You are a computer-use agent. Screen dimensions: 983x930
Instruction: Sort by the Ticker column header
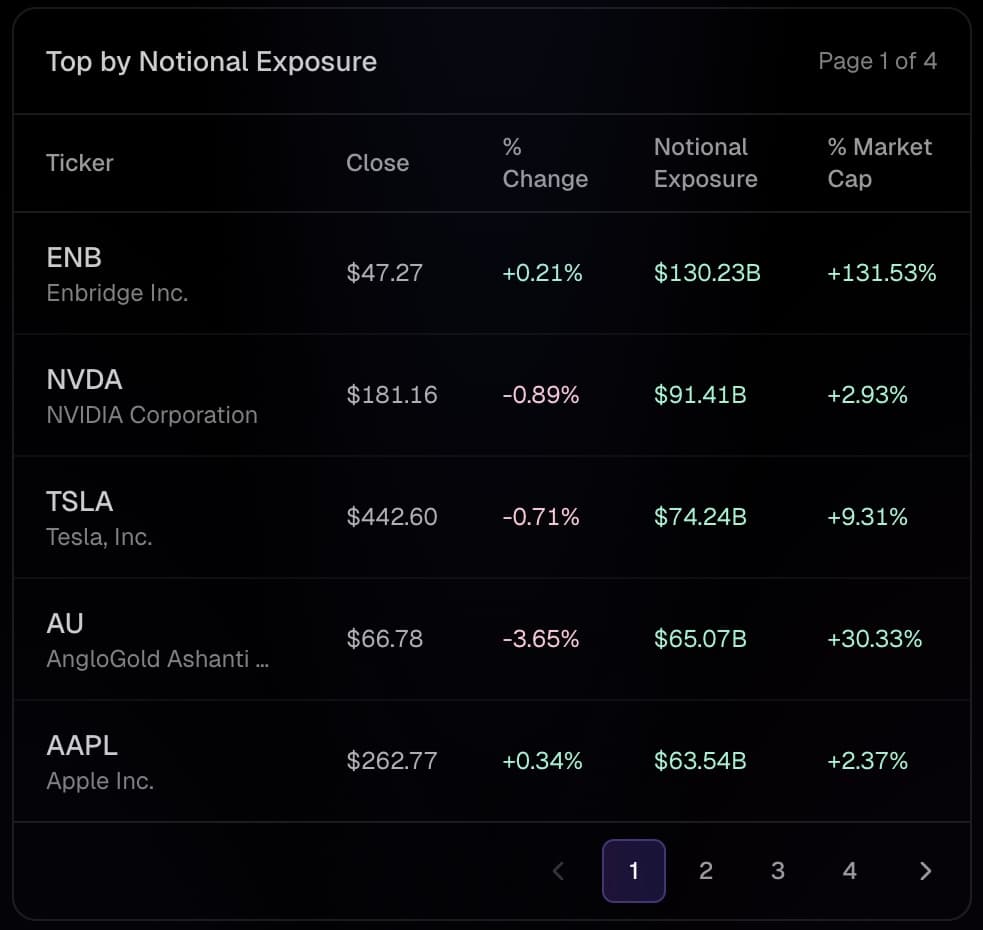pos(80,163)
